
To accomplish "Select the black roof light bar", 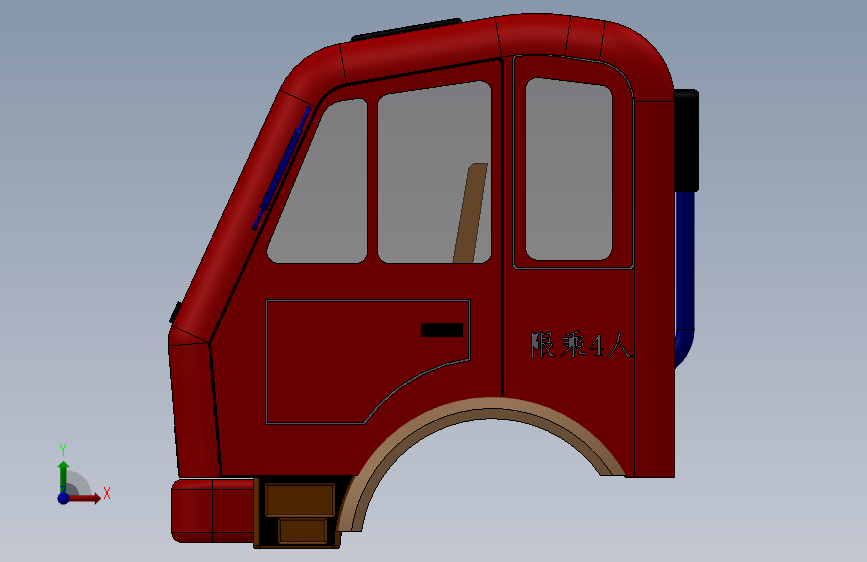I will 406,29.
